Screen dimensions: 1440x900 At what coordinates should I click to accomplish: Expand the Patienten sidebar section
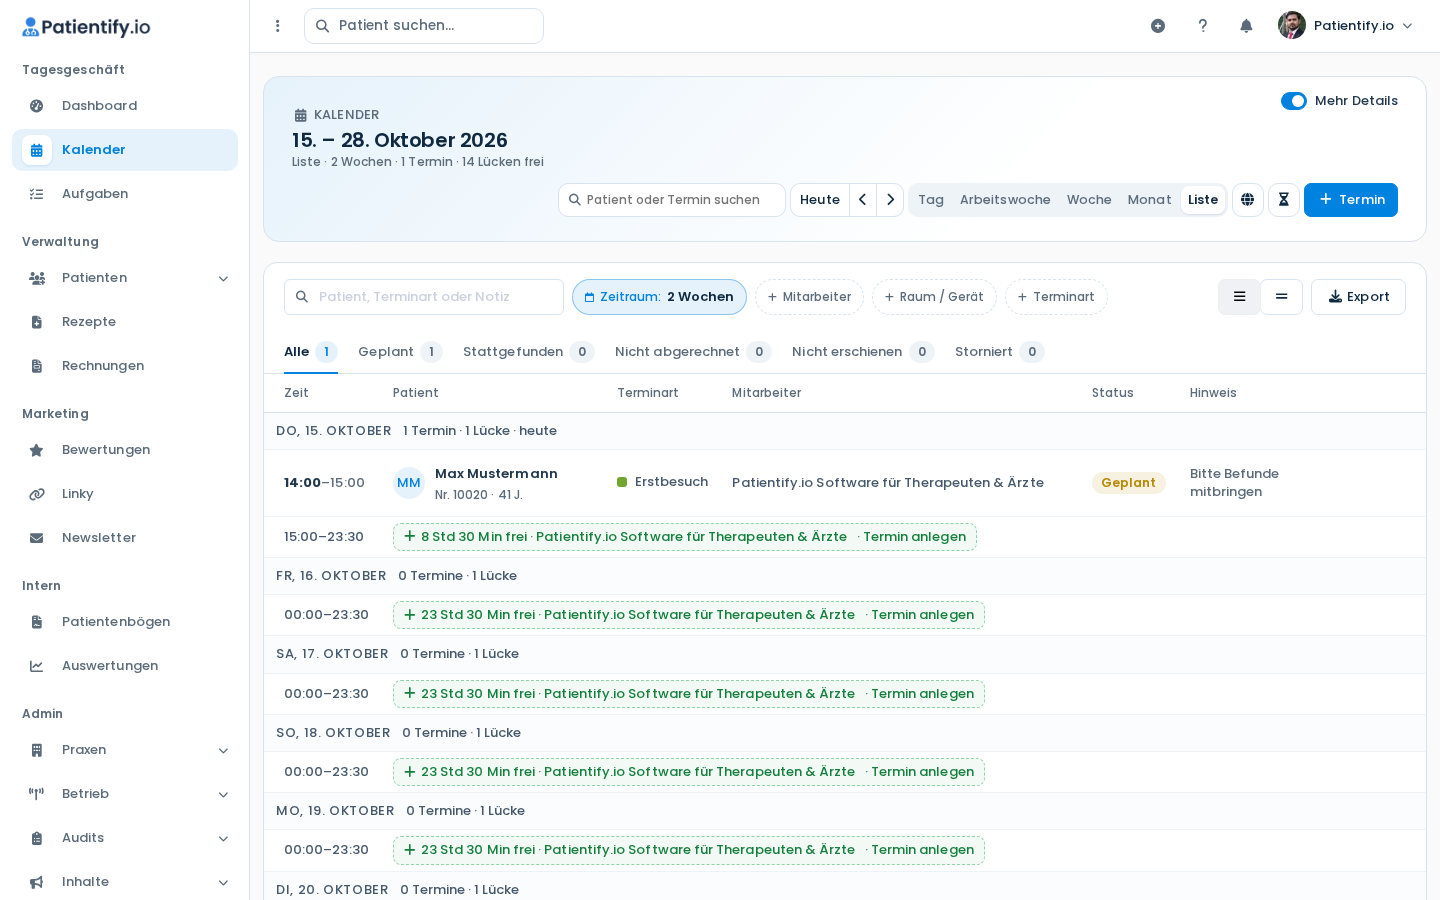pos(125,278)
